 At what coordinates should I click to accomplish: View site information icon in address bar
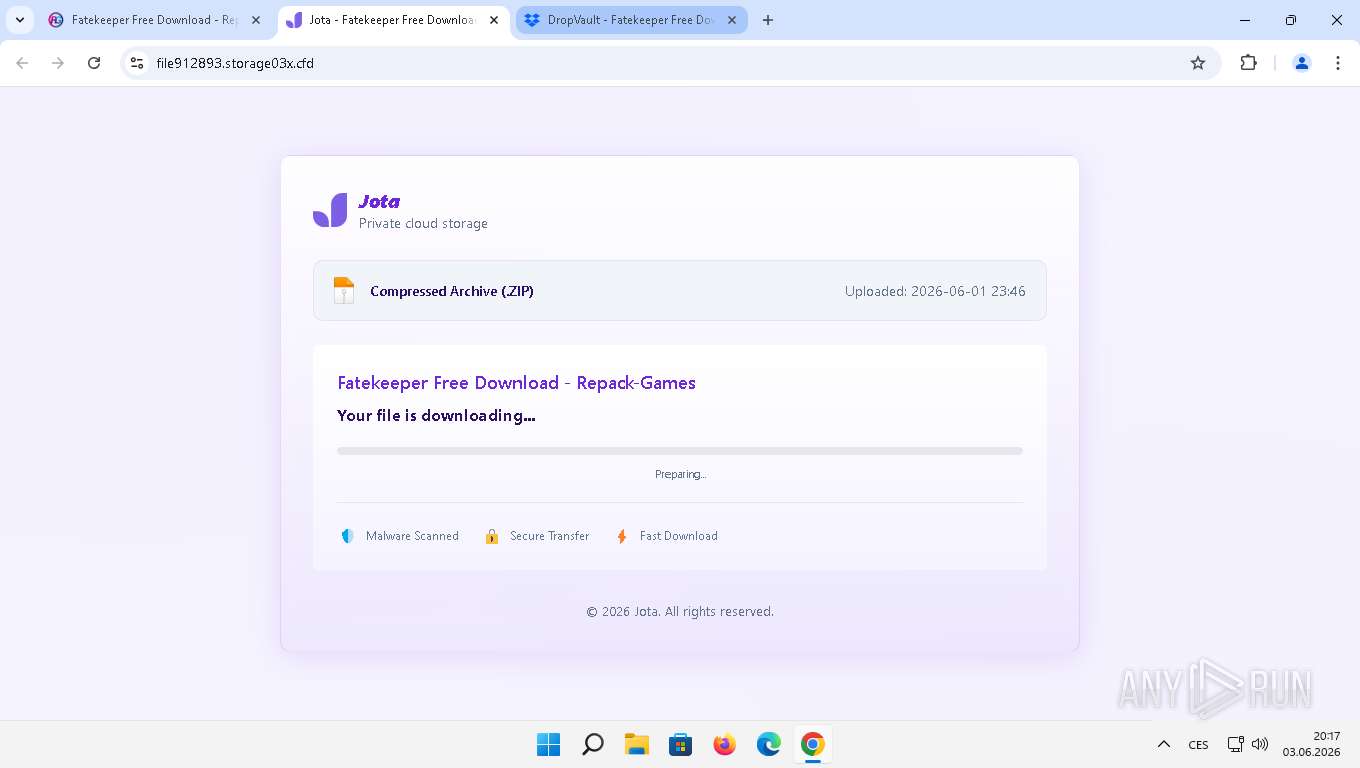(137, 63)
